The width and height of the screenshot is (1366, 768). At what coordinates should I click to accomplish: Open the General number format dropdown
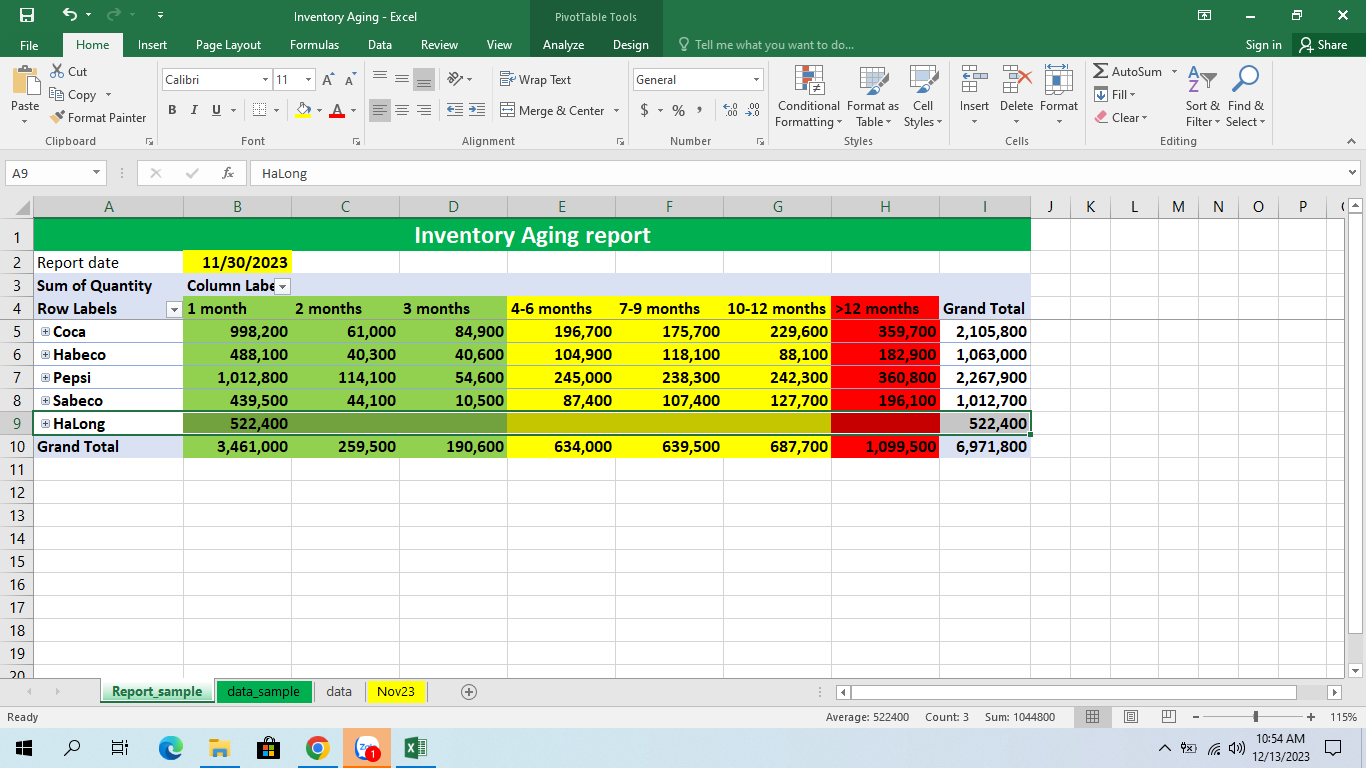[756, 80]
